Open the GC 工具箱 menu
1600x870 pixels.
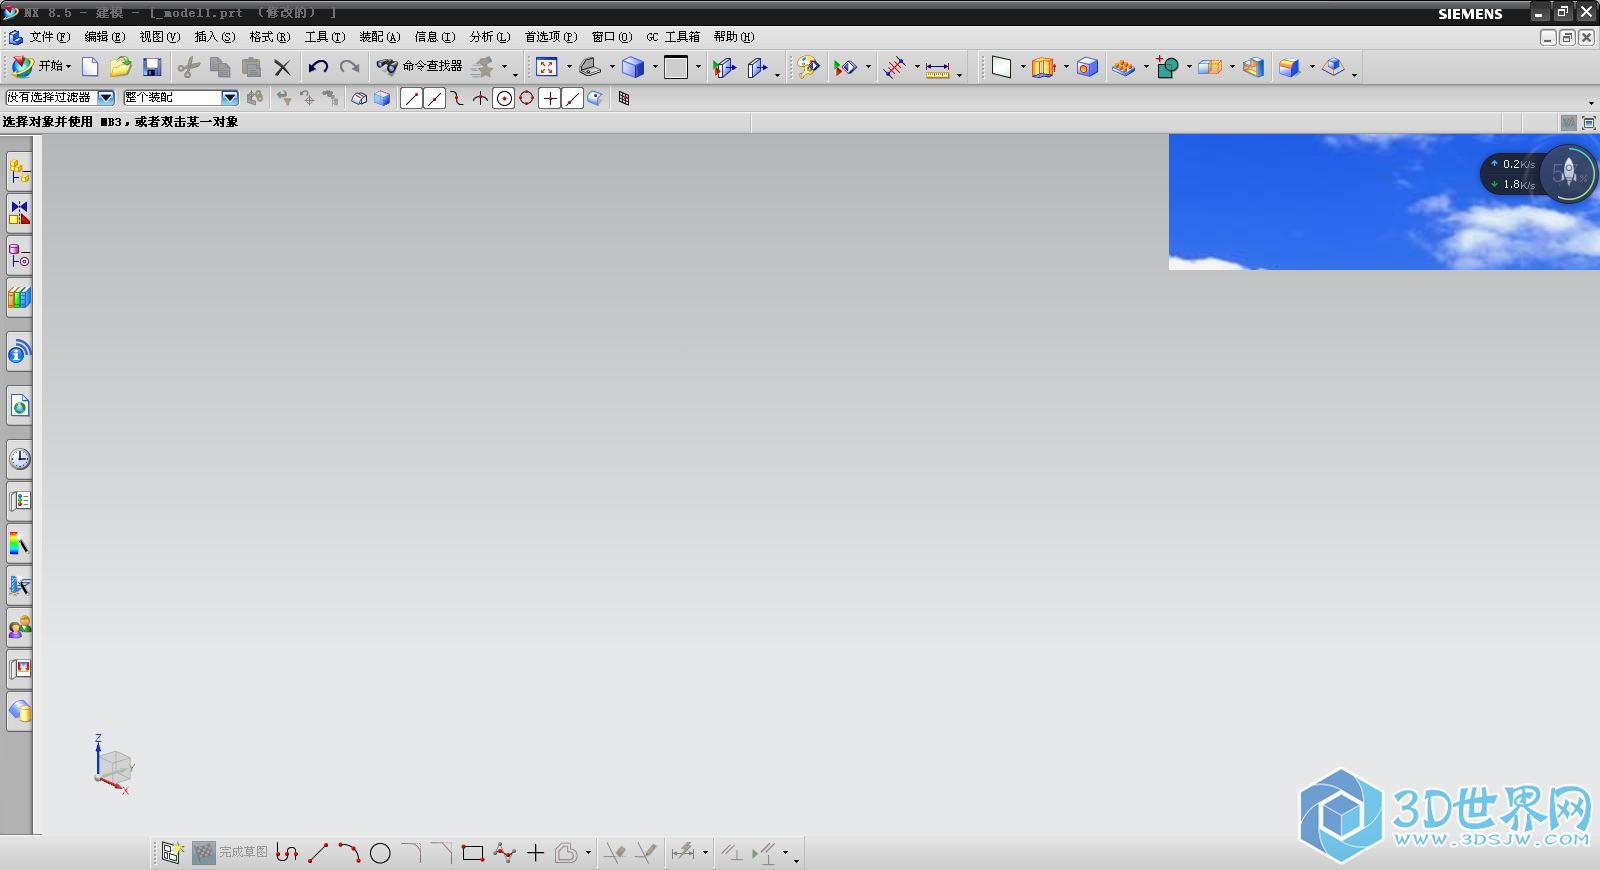673,37
